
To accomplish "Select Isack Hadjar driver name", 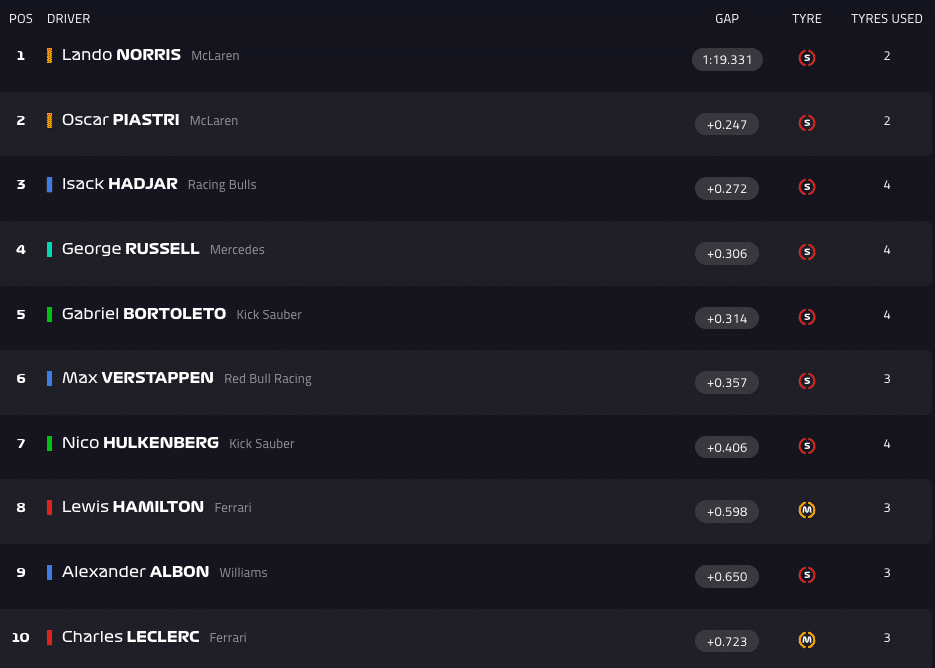I will [120, 184].
